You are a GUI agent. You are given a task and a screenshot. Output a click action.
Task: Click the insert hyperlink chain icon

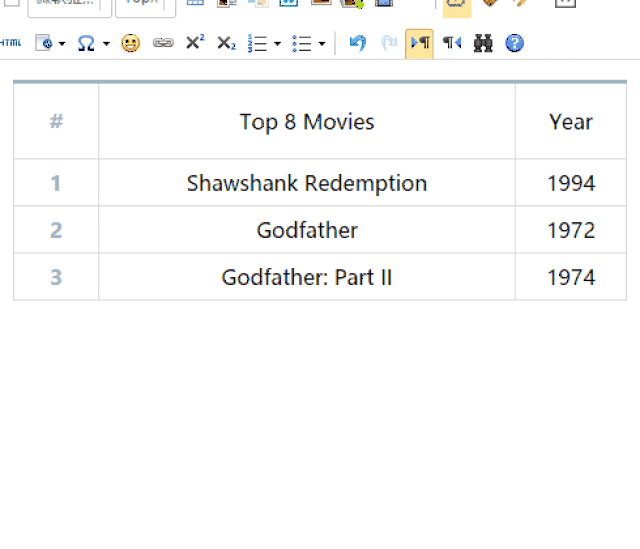[x=162, y=43]
